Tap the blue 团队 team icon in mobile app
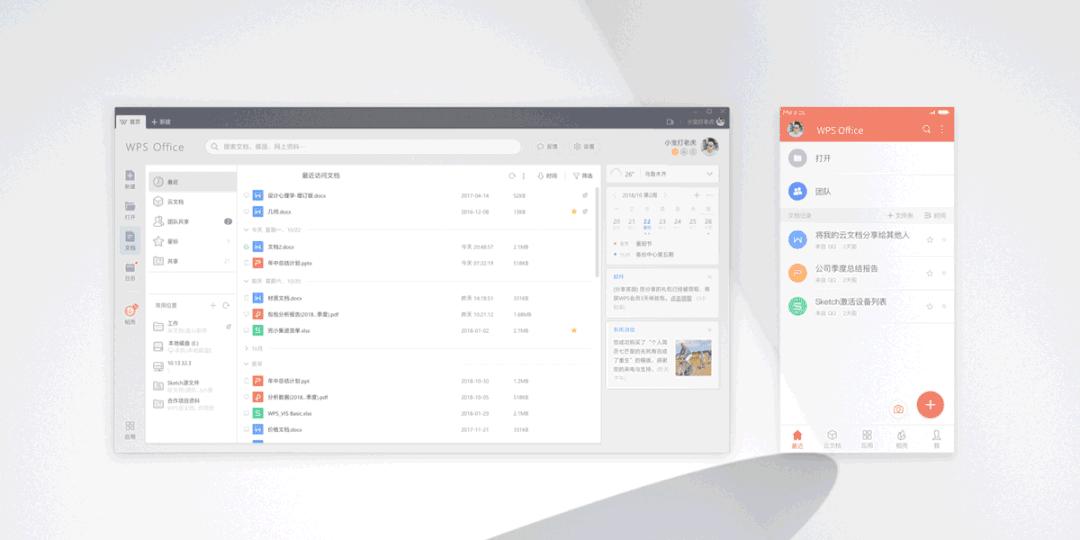This screenshot has height=540, width=1080. tap(798, 191)
